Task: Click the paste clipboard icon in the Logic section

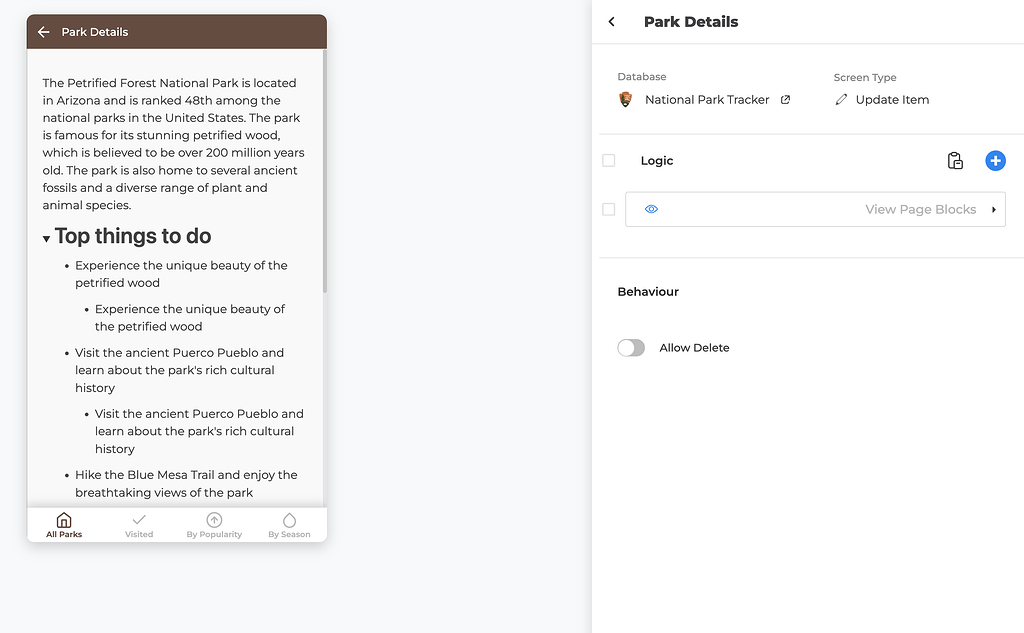Action: [x=955, y=160]
